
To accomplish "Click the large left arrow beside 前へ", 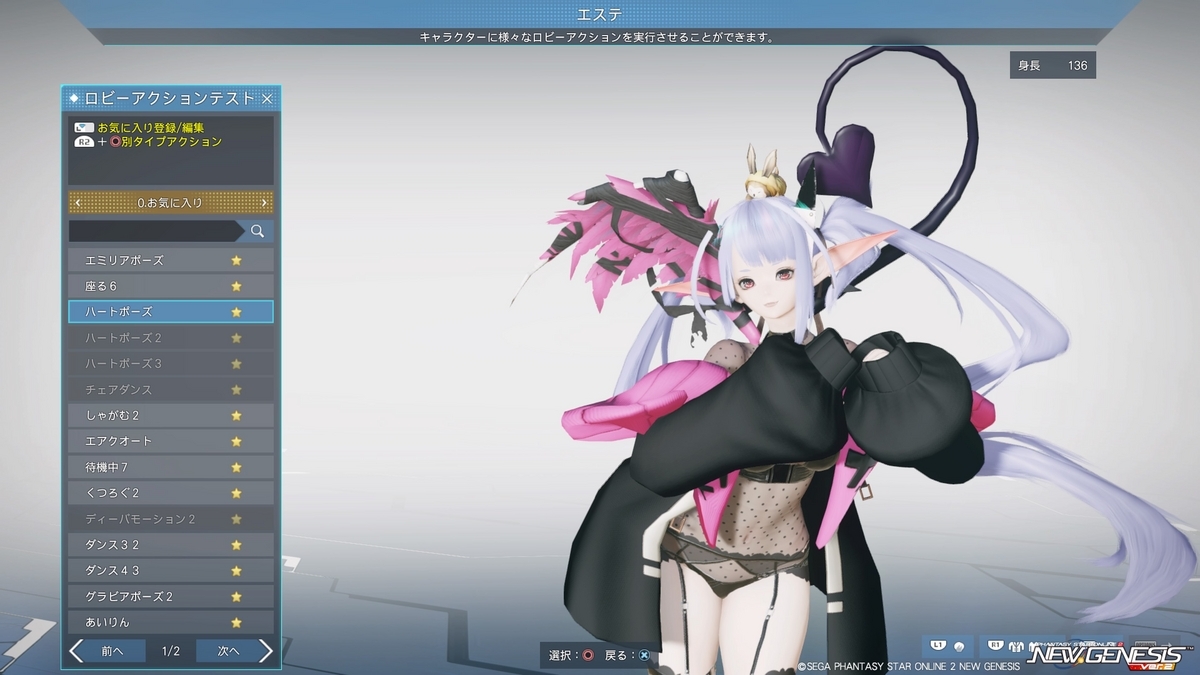I will (x=76, y=651).
